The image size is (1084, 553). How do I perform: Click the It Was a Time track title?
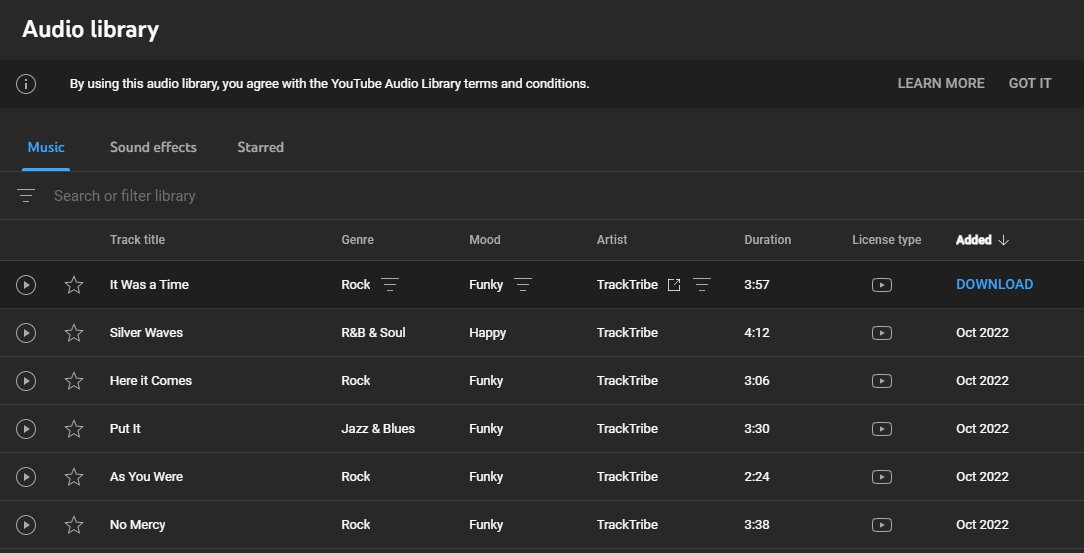[x=149, y=285]
